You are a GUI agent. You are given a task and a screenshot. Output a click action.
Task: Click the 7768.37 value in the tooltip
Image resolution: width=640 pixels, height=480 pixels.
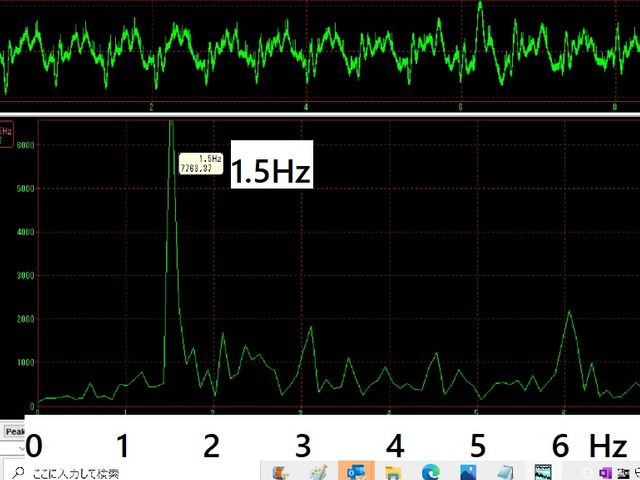pyautogui.click(x=196, y=168)
